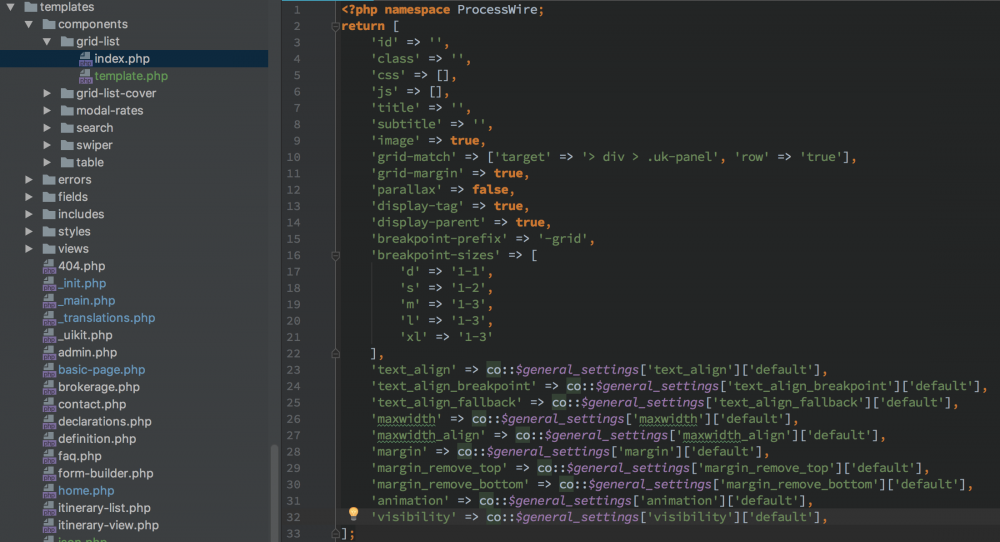Click the file icon next to home.php
The height and width of the screenshot is (542, 1000).
pyautogui.click(x=49, y=491)
